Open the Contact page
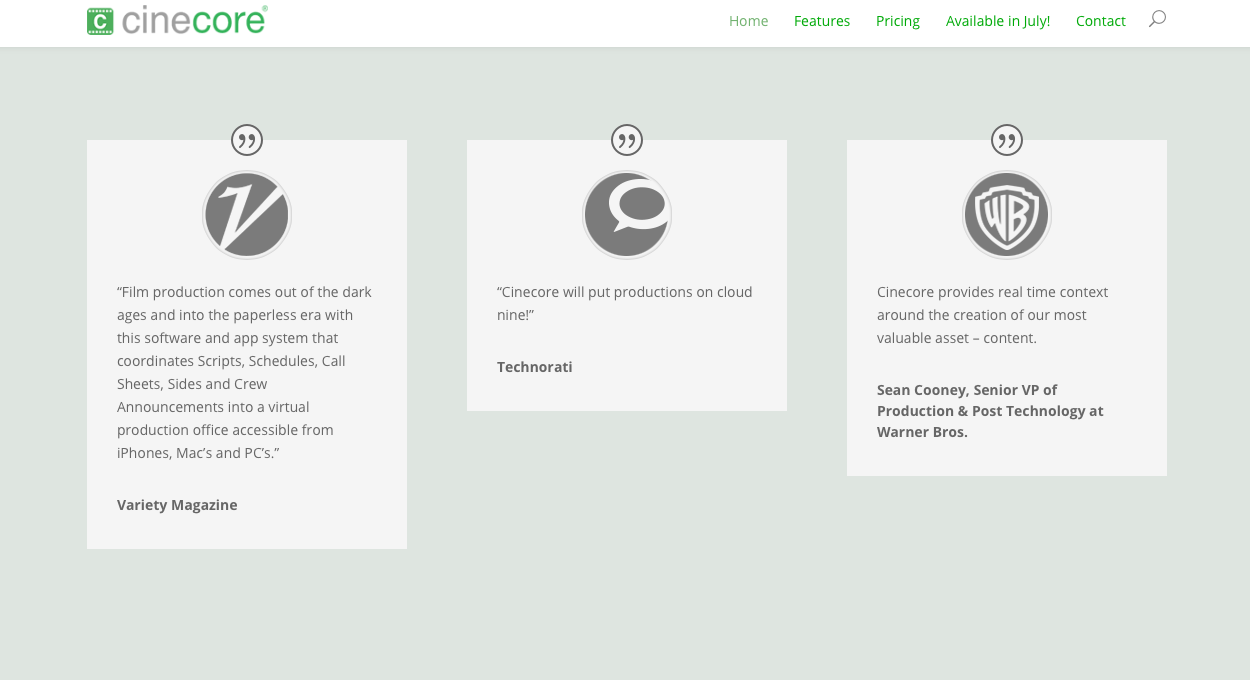The height and width of the screenshot is (680, 1250). pos(1101,21)
